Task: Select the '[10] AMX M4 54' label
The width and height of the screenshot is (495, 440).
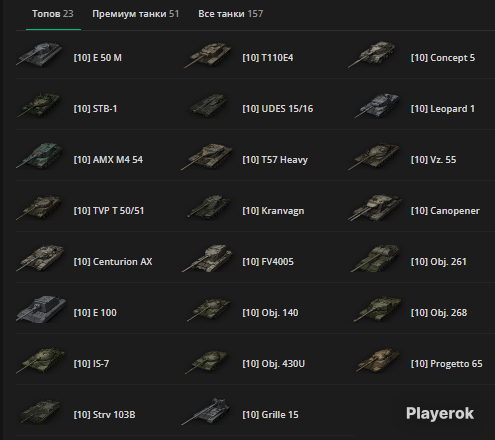Action: [108, 160]
